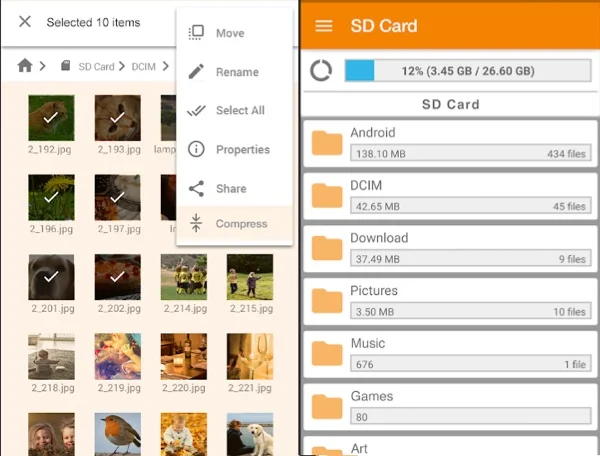
Task: Select thumbnail 2_219.jpg
Action: [x=118, y=356]
